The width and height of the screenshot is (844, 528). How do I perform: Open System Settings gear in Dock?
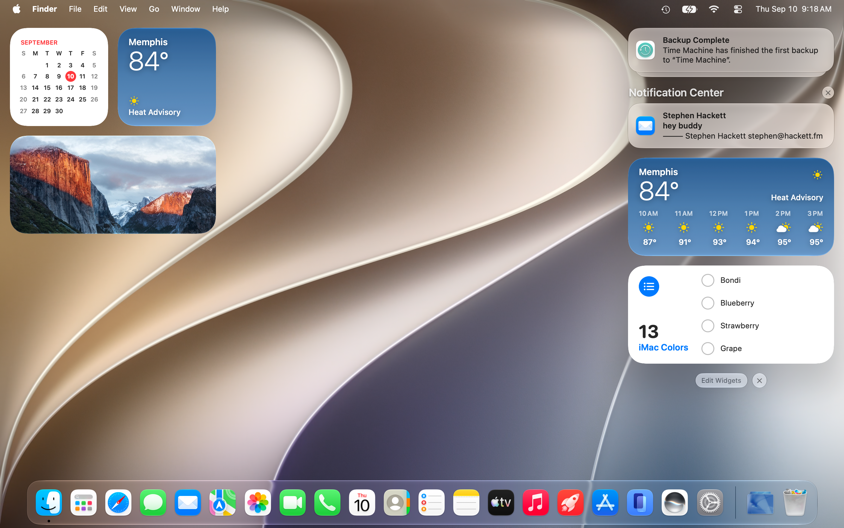pyautogui.click(x=710, y=503)
